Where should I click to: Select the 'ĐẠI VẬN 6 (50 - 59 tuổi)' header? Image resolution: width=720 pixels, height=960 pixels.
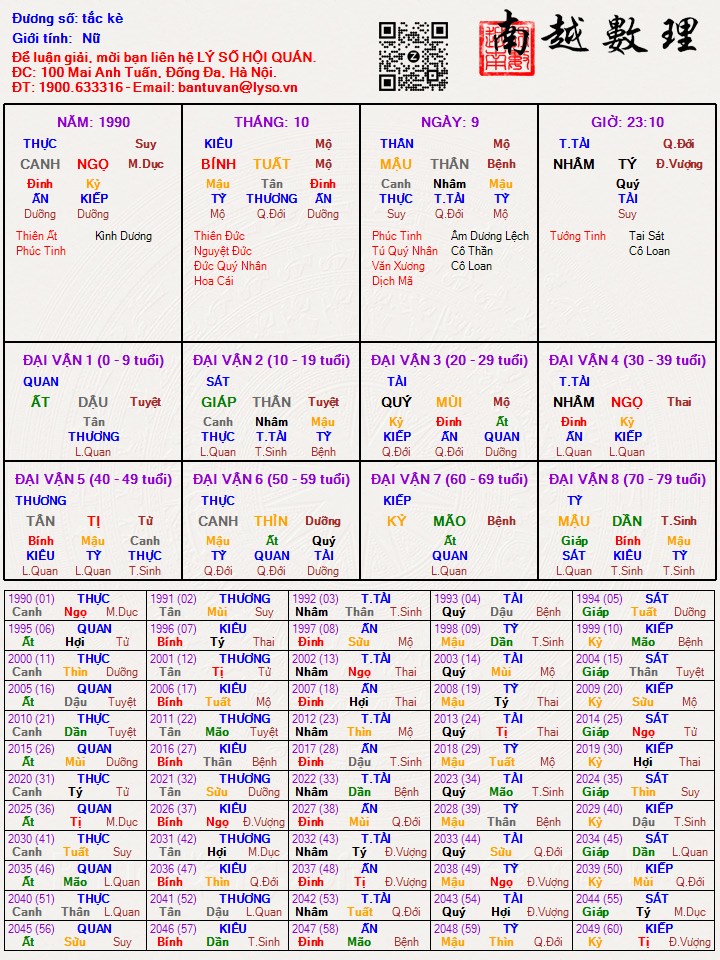pyautogui.click(x=271, y=479)
